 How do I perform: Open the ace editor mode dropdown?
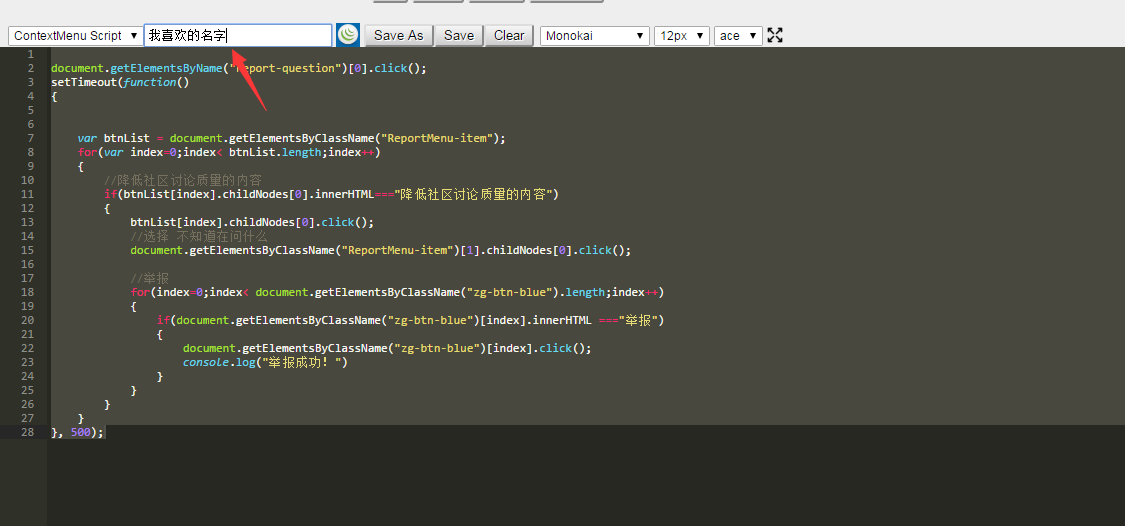tap(738, 36)
